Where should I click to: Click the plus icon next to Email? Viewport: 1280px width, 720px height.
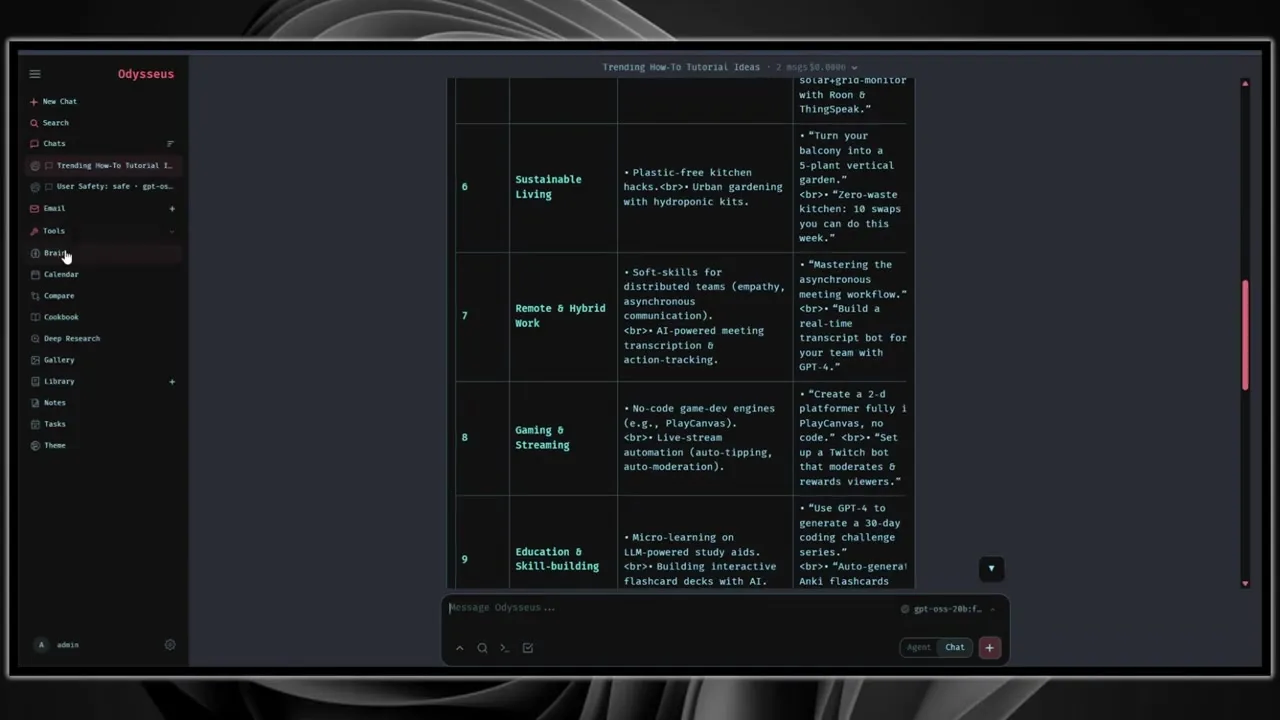point(172,209)
